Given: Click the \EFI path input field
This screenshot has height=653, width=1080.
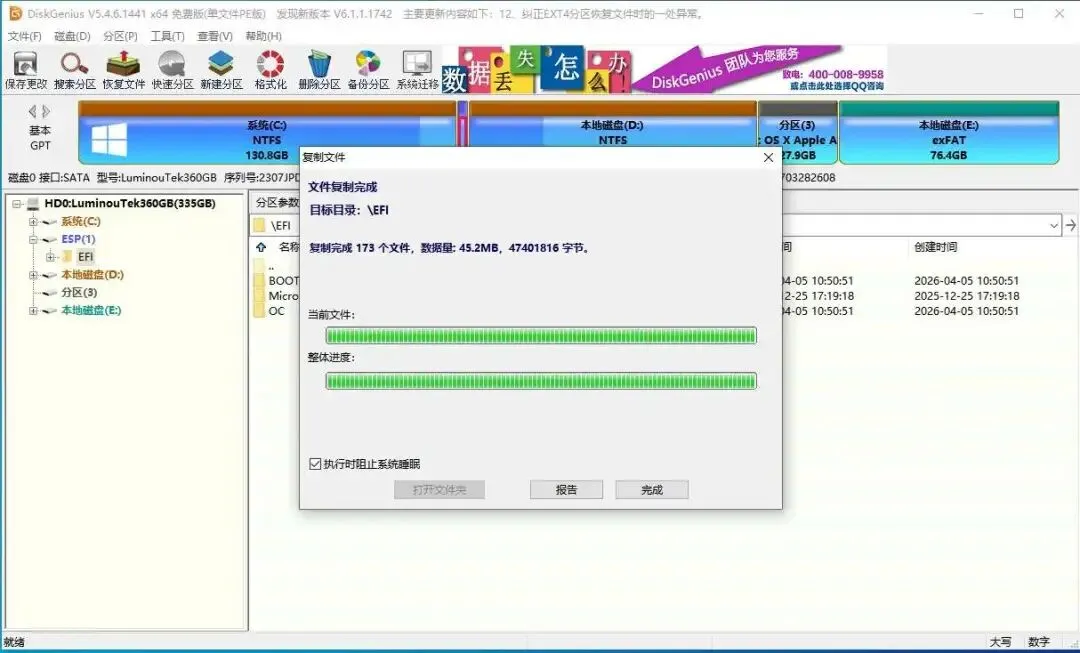Looking at the screenshot, I should coord(654,225).
